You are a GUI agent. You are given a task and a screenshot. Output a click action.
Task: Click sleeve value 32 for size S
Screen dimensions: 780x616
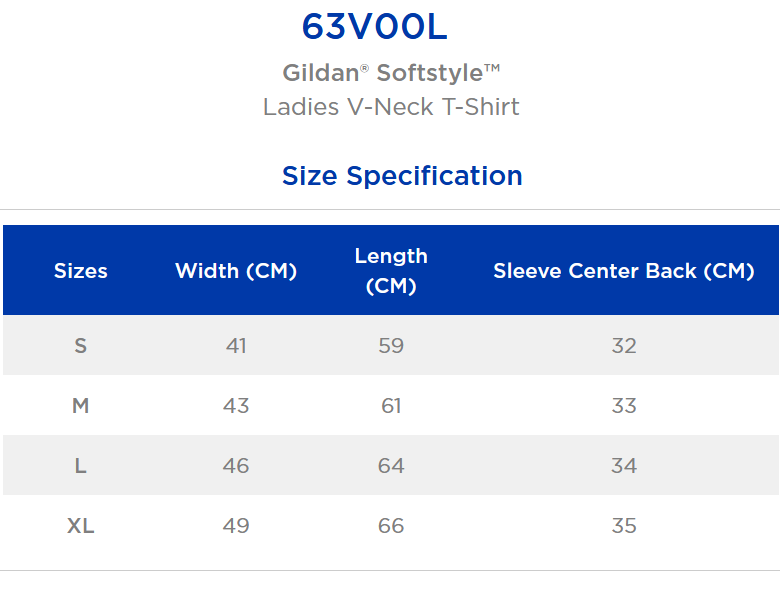pyautogui.click(x=624, y=345)
